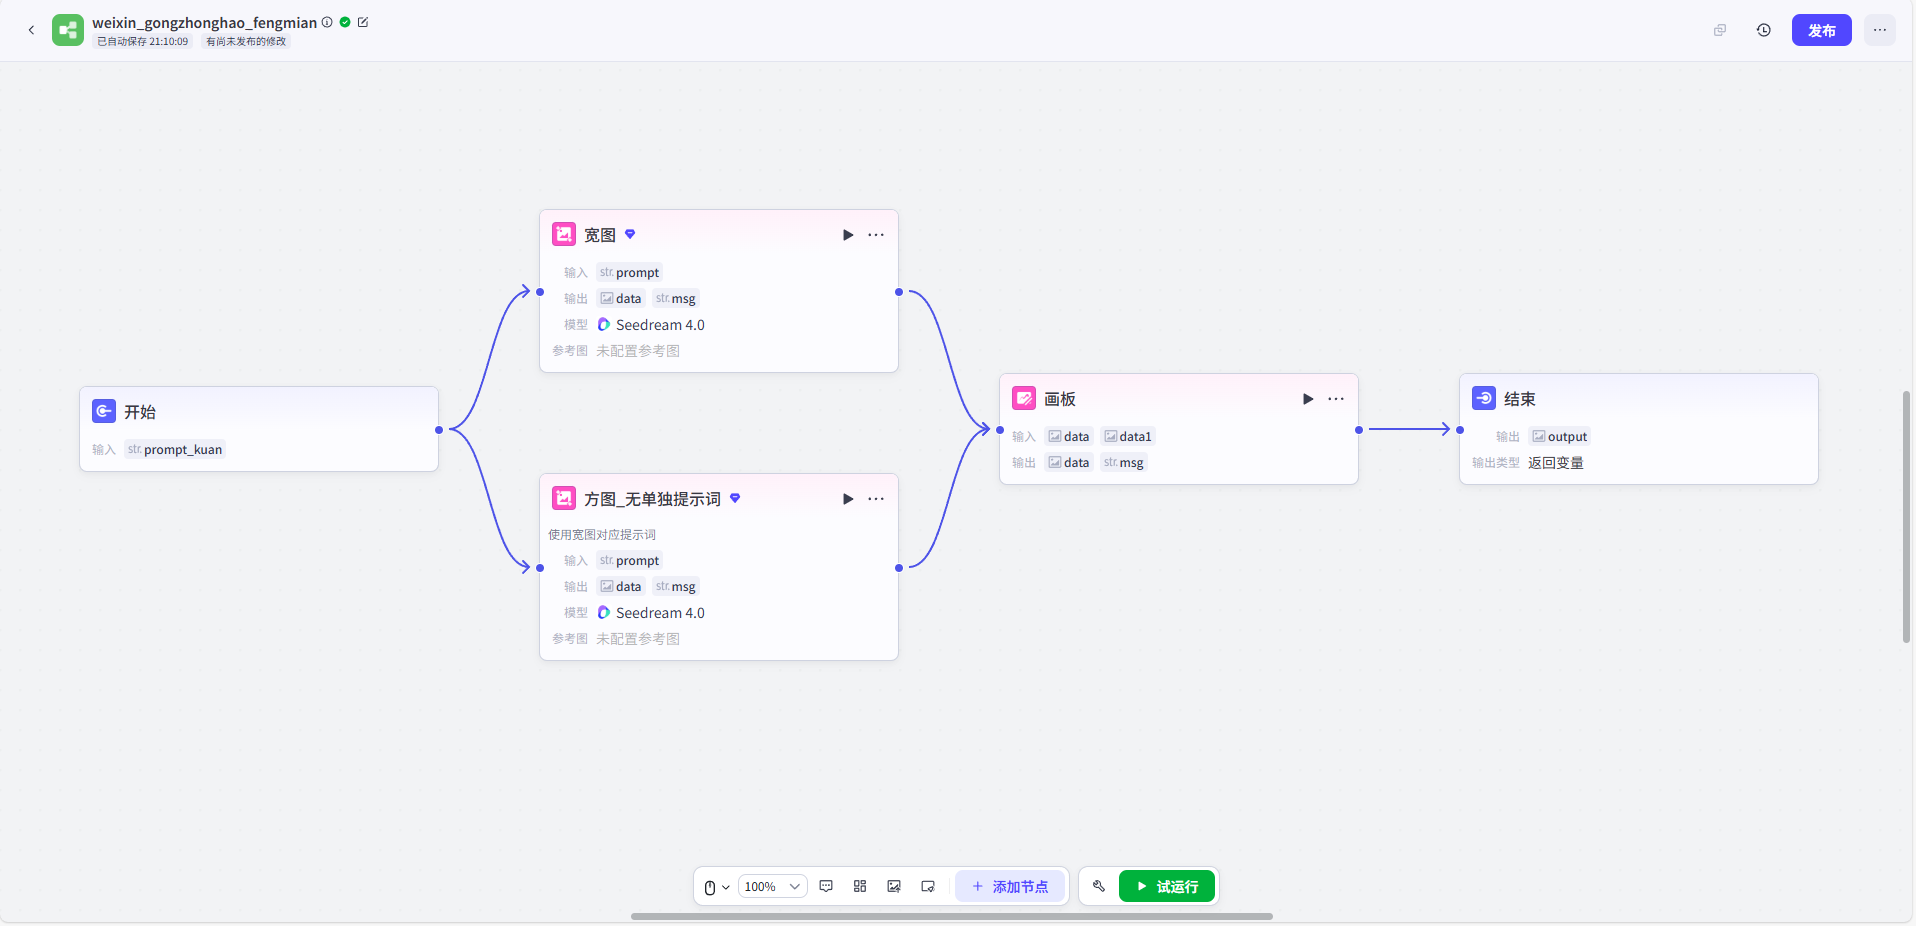Run the 画板 node with its play button
1916x926 pixels.
1308,399
